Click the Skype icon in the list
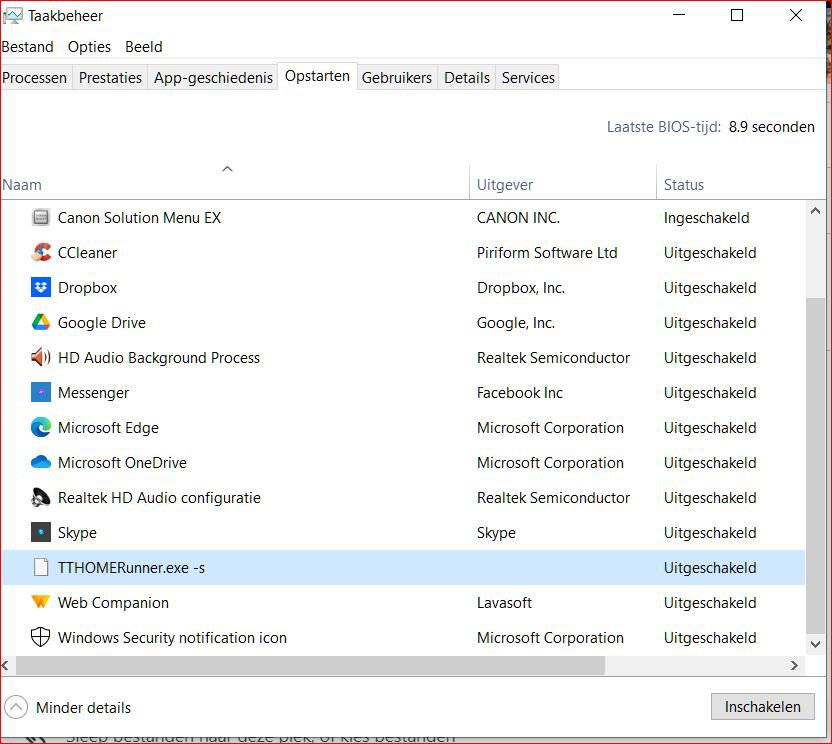 click(x=41, y=532)
